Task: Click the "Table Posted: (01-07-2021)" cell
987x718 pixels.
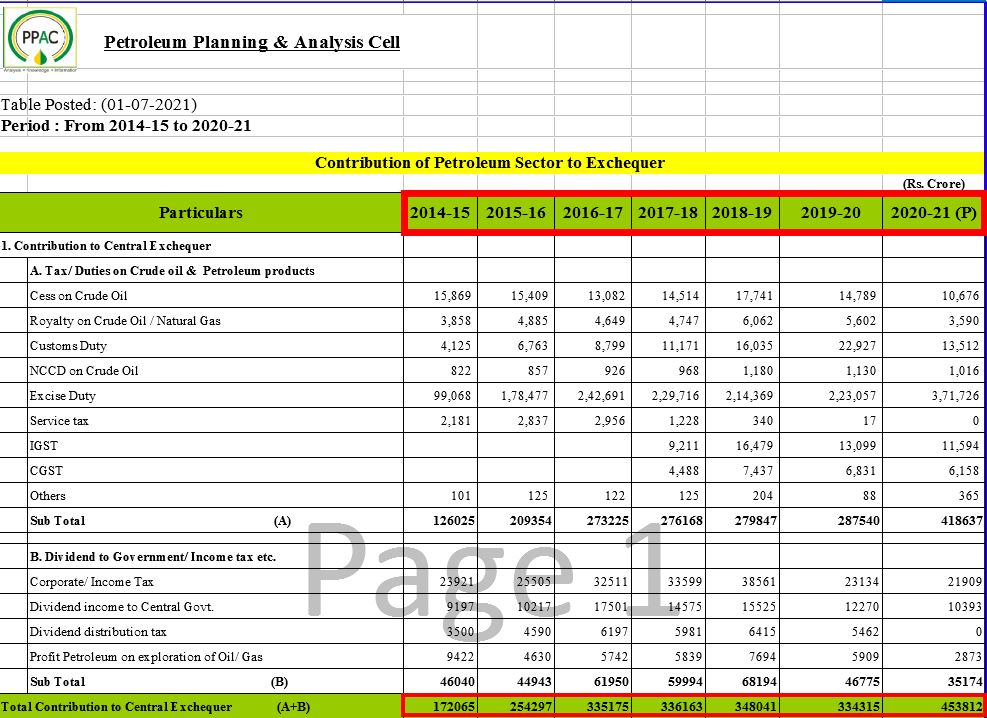Action: 99,104
